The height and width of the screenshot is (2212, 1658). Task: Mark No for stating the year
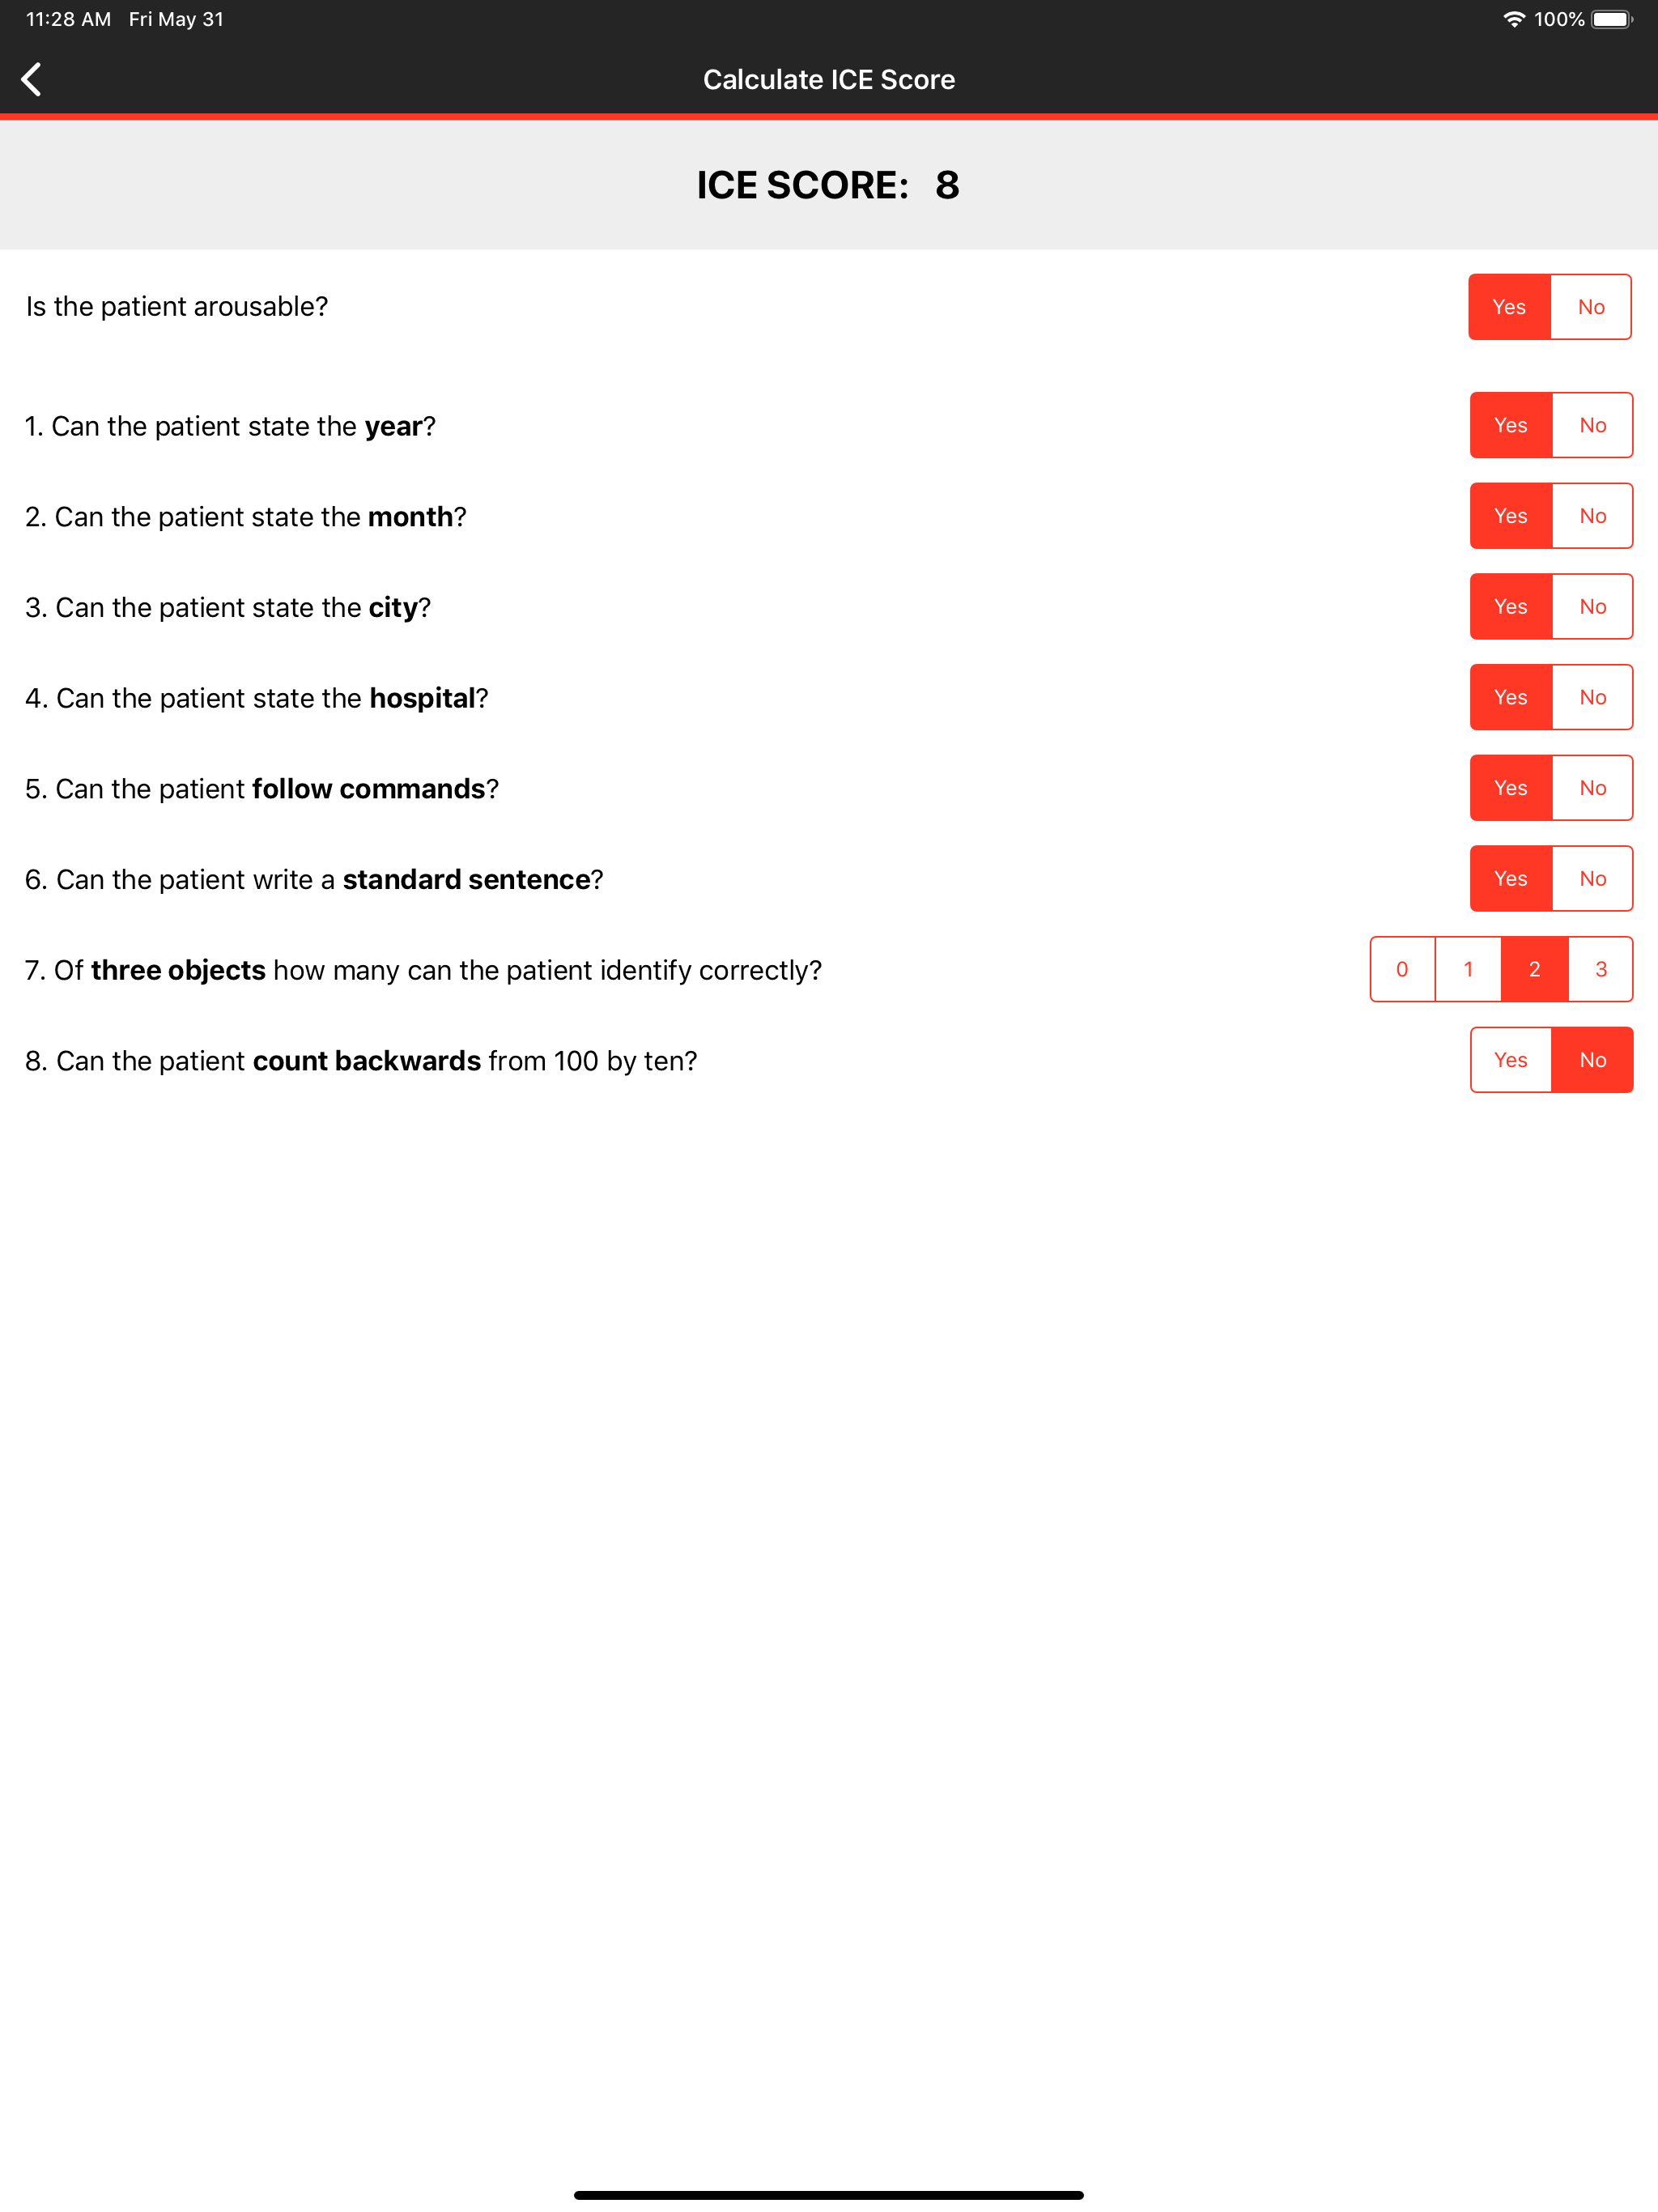point(1593,425)
